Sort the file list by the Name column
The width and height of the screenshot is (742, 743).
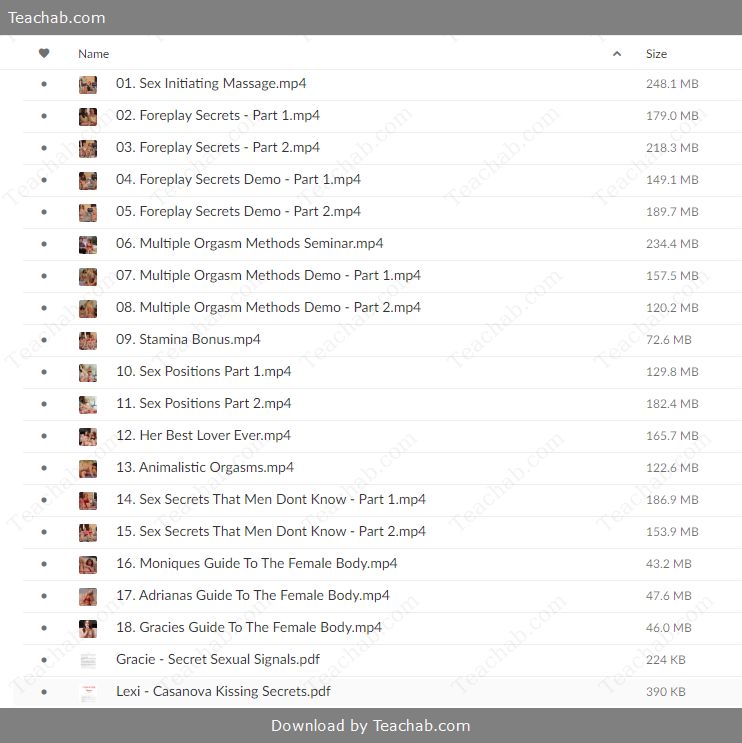(94, 54)
